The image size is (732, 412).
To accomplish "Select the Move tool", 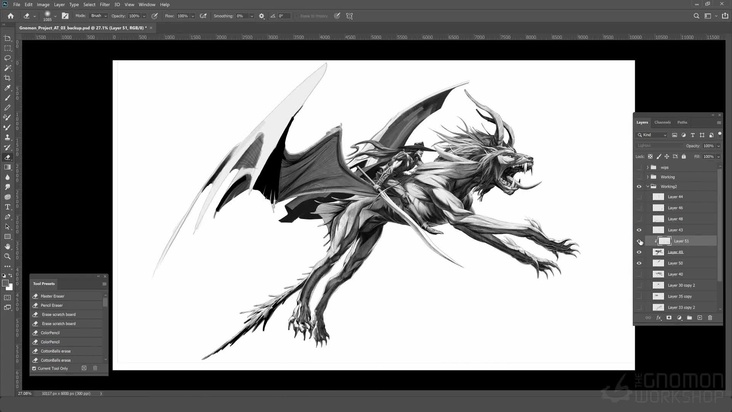I will tap(7, 38).
